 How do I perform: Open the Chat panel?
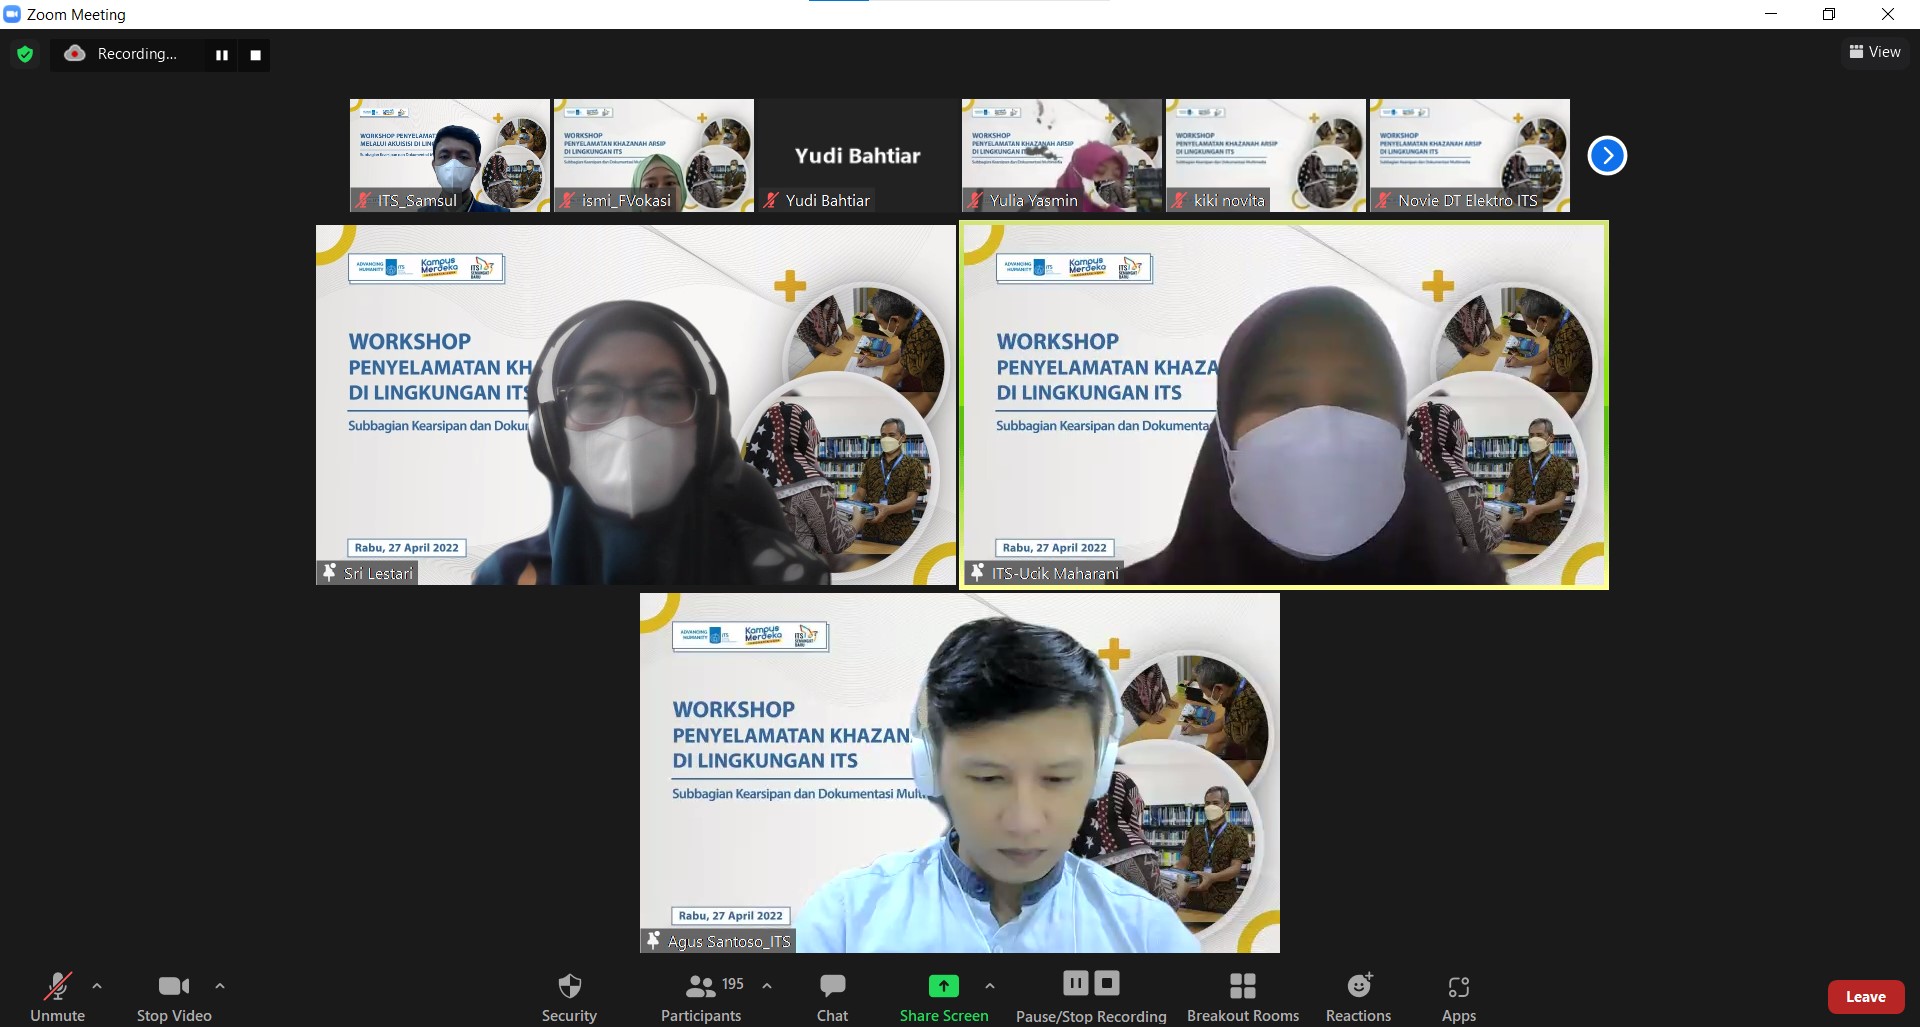tap(832, 997)
